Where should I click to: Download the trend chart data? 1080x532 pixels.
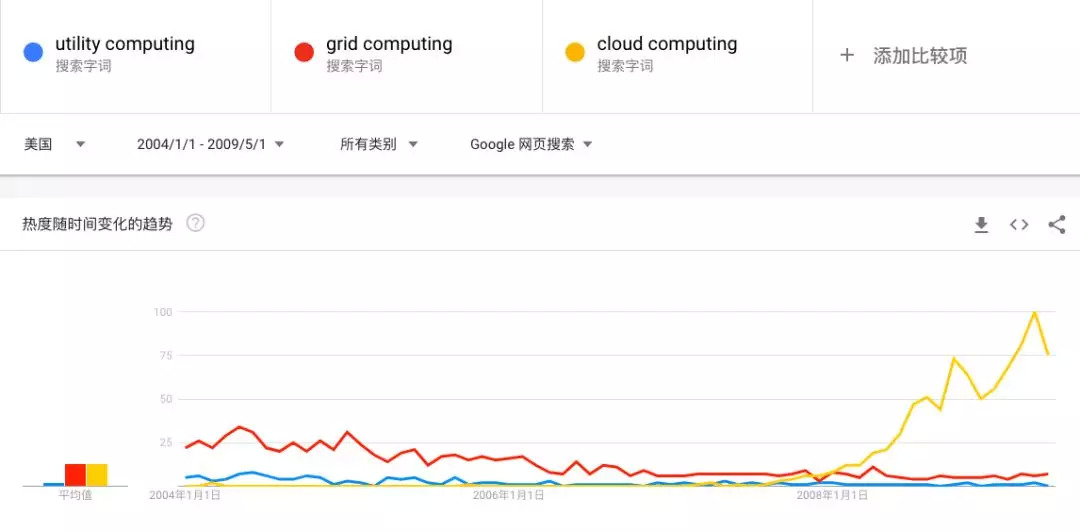point(981,225)
